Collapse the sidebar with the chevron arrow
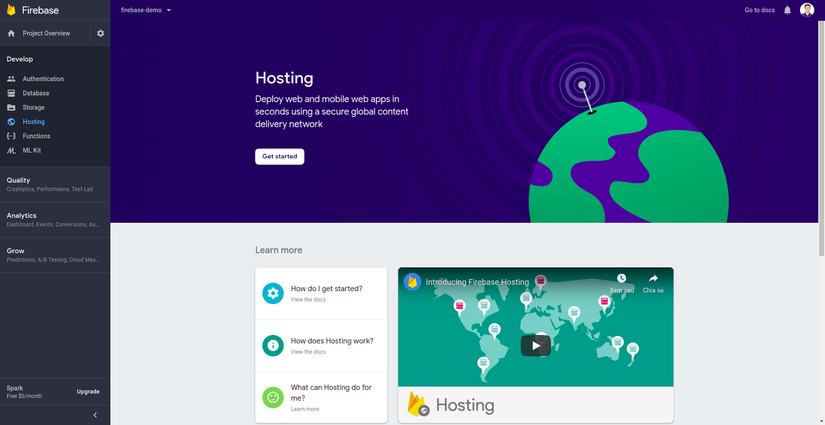 pos(95,415)
